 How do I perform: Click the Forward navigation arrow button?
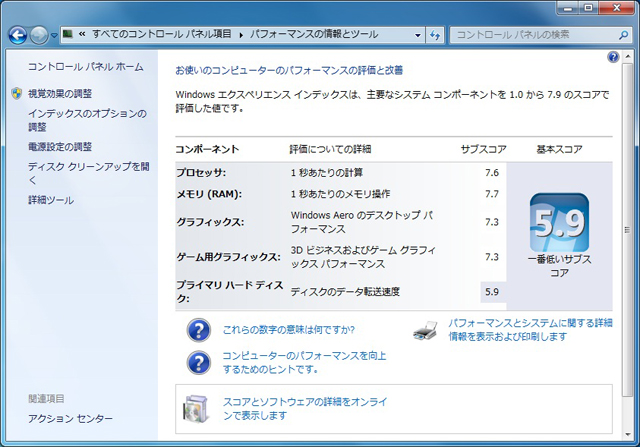pyautogui.click(x=39, y=35)
